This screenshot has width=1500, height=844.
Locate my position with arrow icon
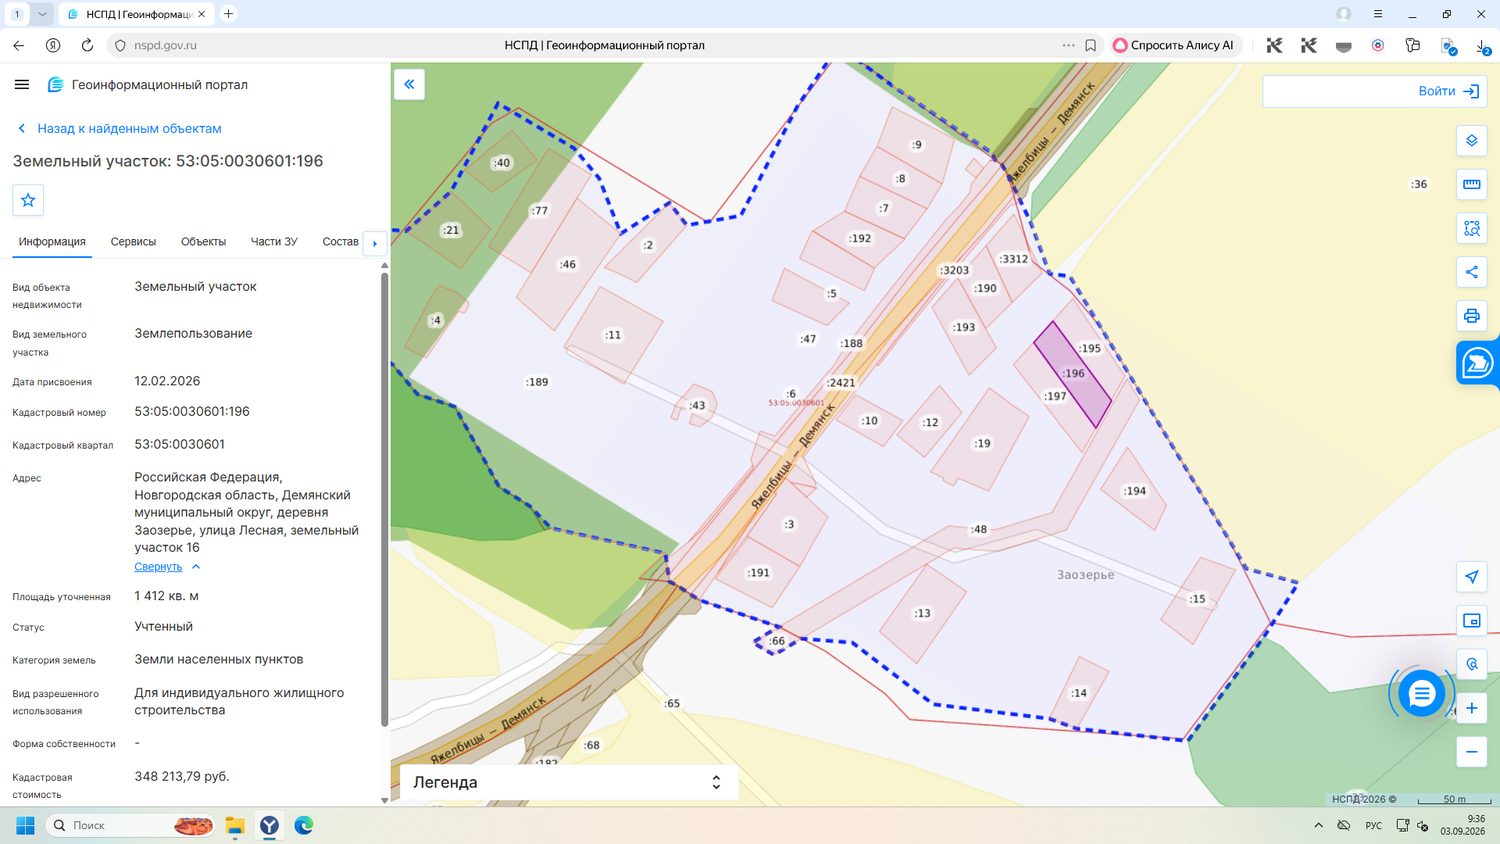[1471, 576]
